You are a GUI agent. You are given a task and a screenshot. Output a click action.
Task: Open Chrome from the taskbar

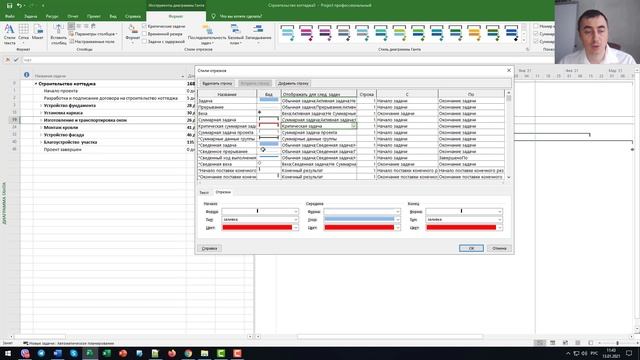tap(188, 353)
